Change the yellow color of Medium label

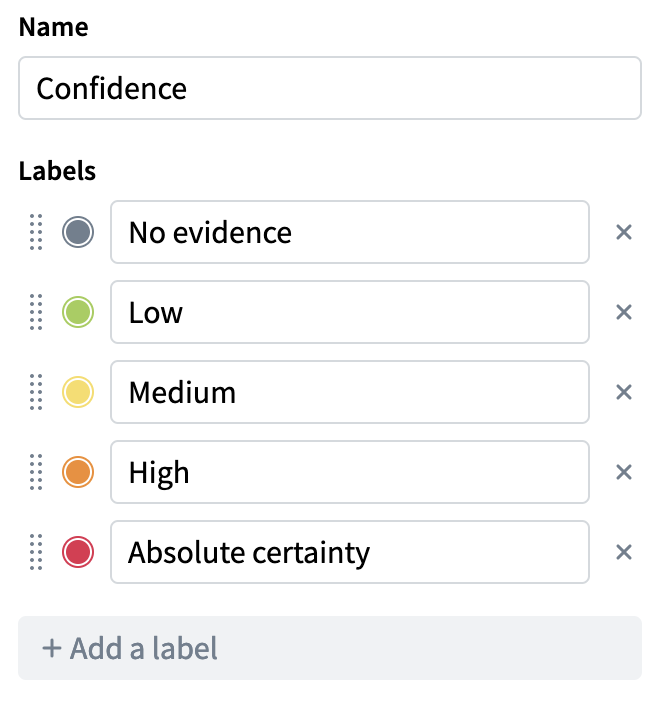pos(78,392)
